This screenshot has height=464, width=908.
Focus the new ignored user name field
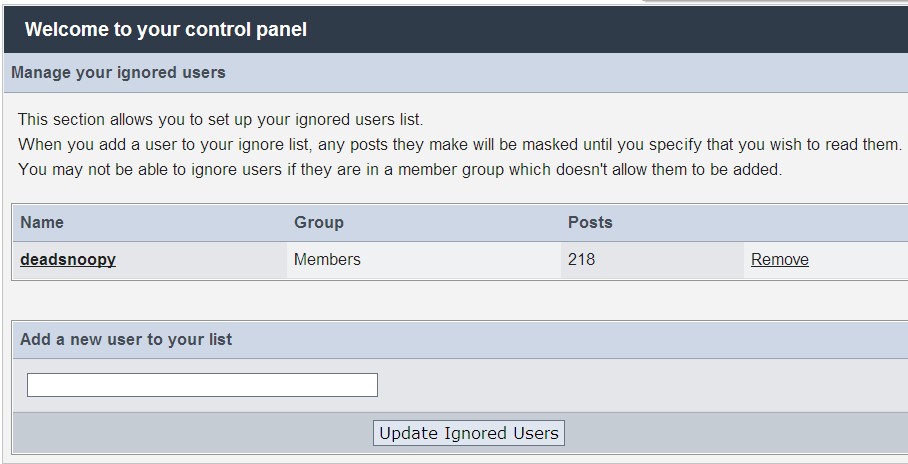(x=202, y=385)
